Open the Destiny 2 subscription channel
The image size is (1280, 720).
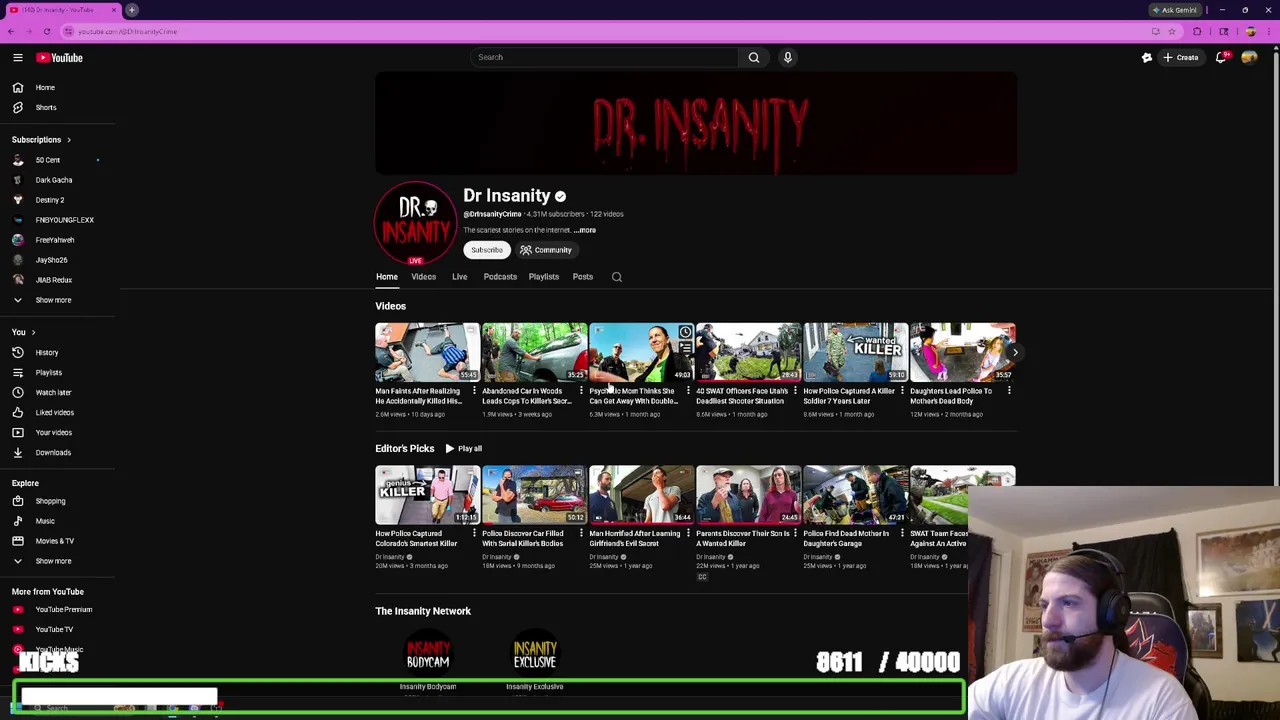[56, 200]
